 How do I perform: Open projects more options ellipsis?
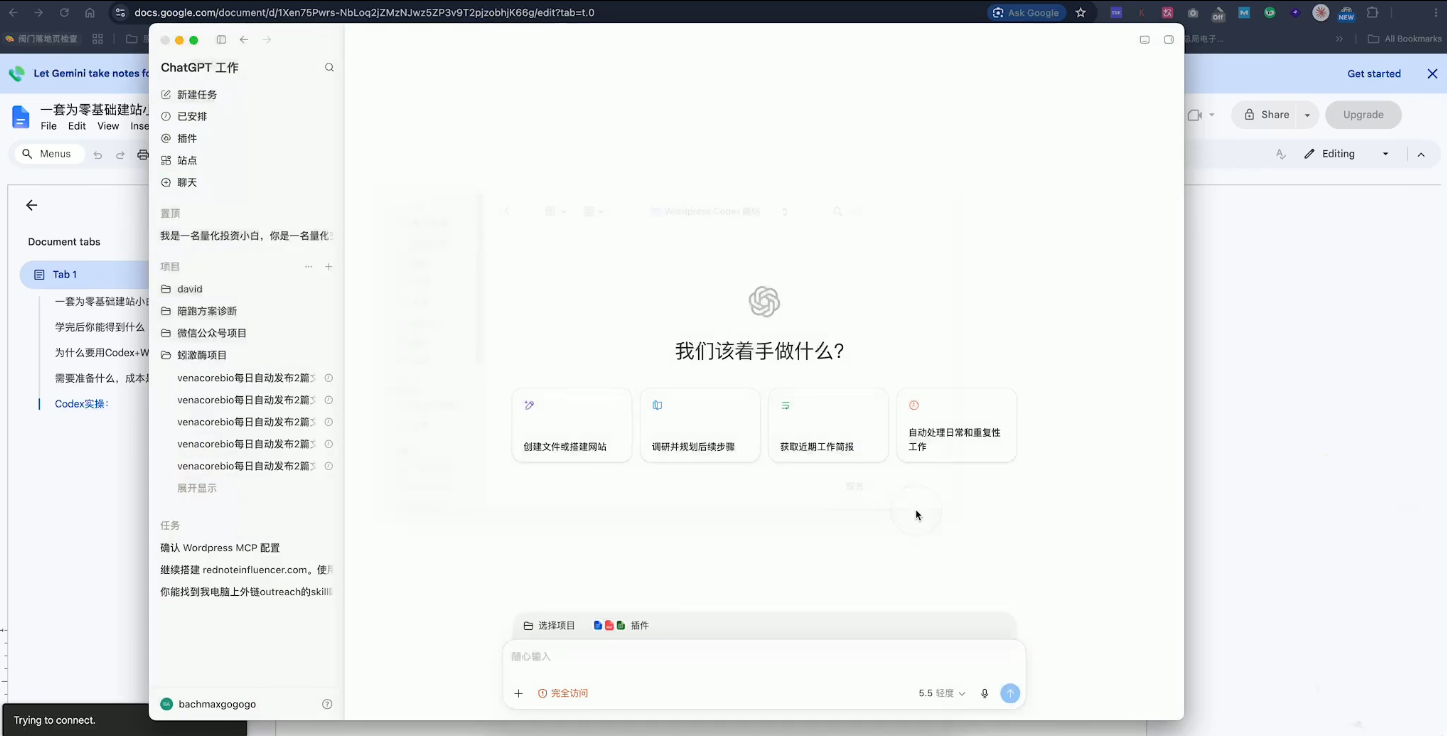[x=309, y=267]
